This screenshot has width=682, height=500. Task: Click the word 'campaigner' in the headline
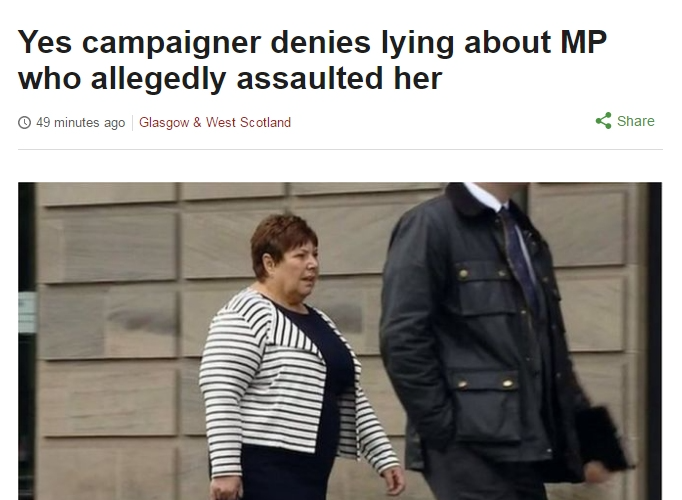171,43
